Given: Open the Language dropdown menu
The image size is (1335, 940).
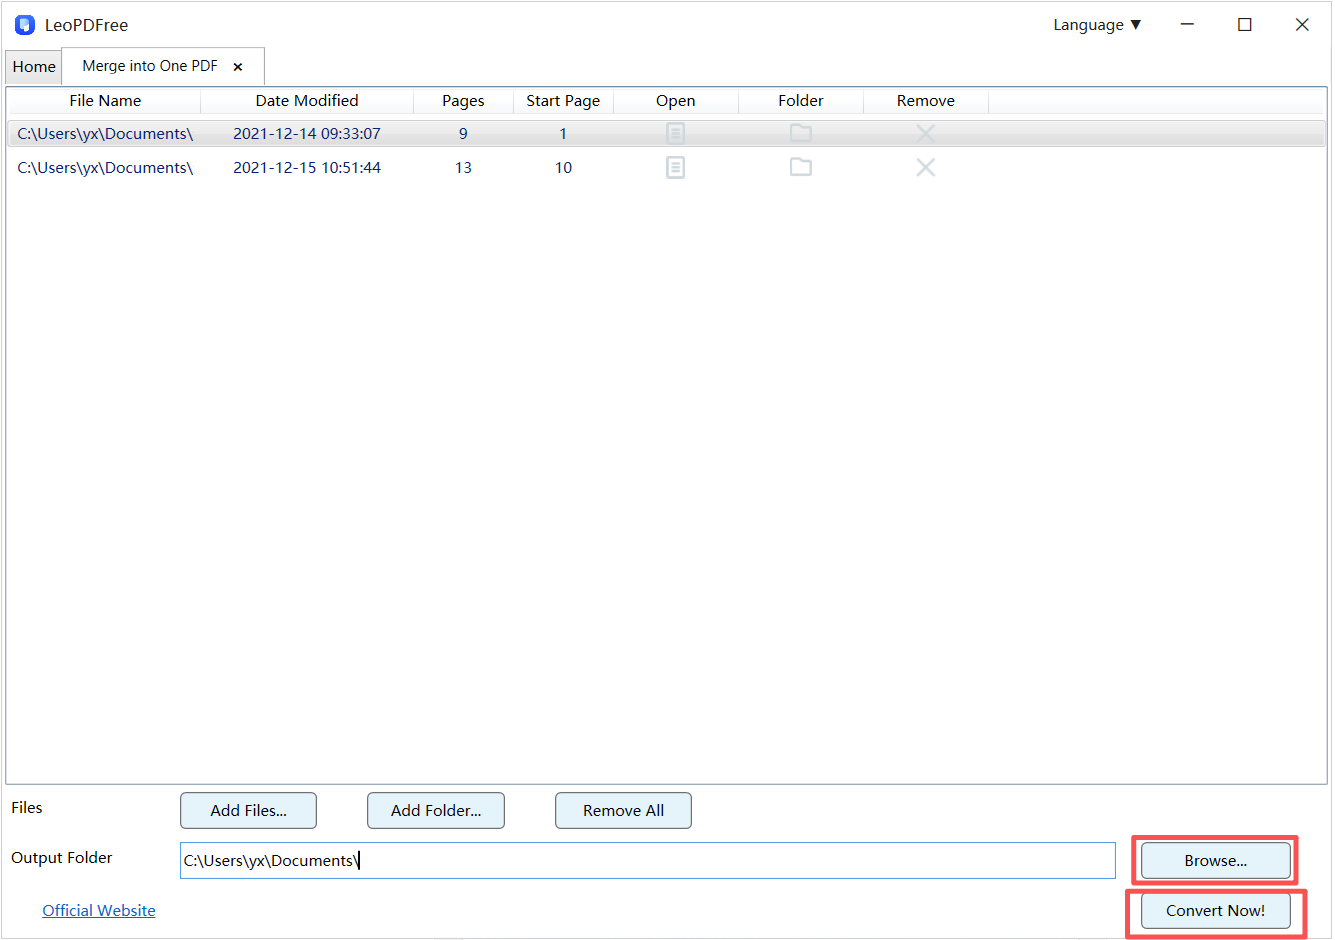Looking at the screenshot, I should [x=1097, y=25].
